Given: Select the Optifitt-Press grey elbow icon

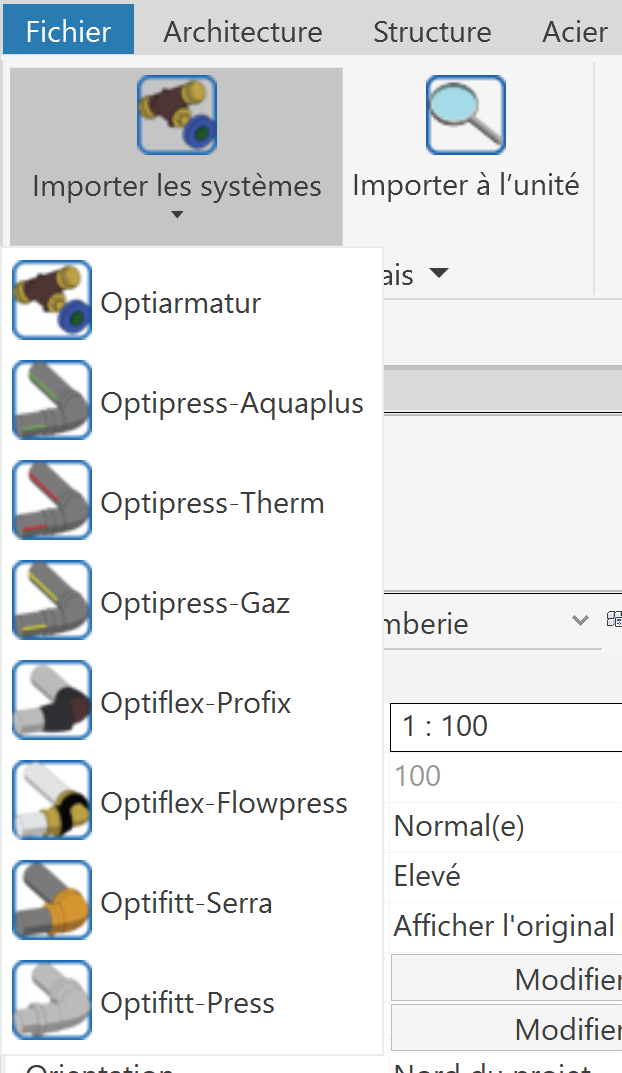Looking at the screenshot, I should 52,1001.
